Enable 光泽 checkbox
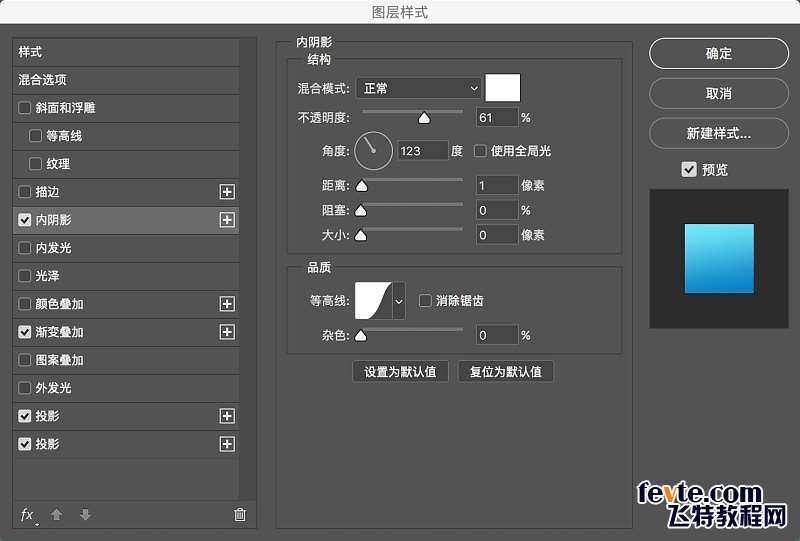800x541 pixels. [24, 276]
